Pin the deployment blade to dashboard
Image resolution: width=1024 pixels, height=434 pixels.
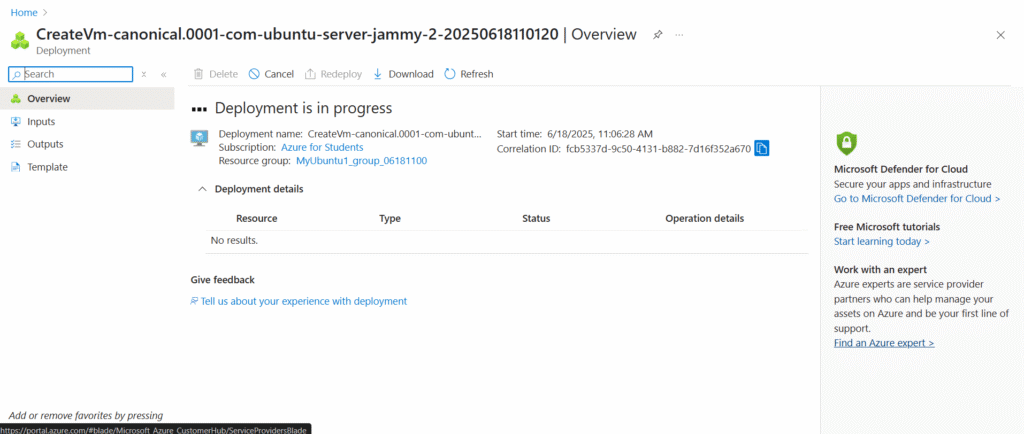658,35
